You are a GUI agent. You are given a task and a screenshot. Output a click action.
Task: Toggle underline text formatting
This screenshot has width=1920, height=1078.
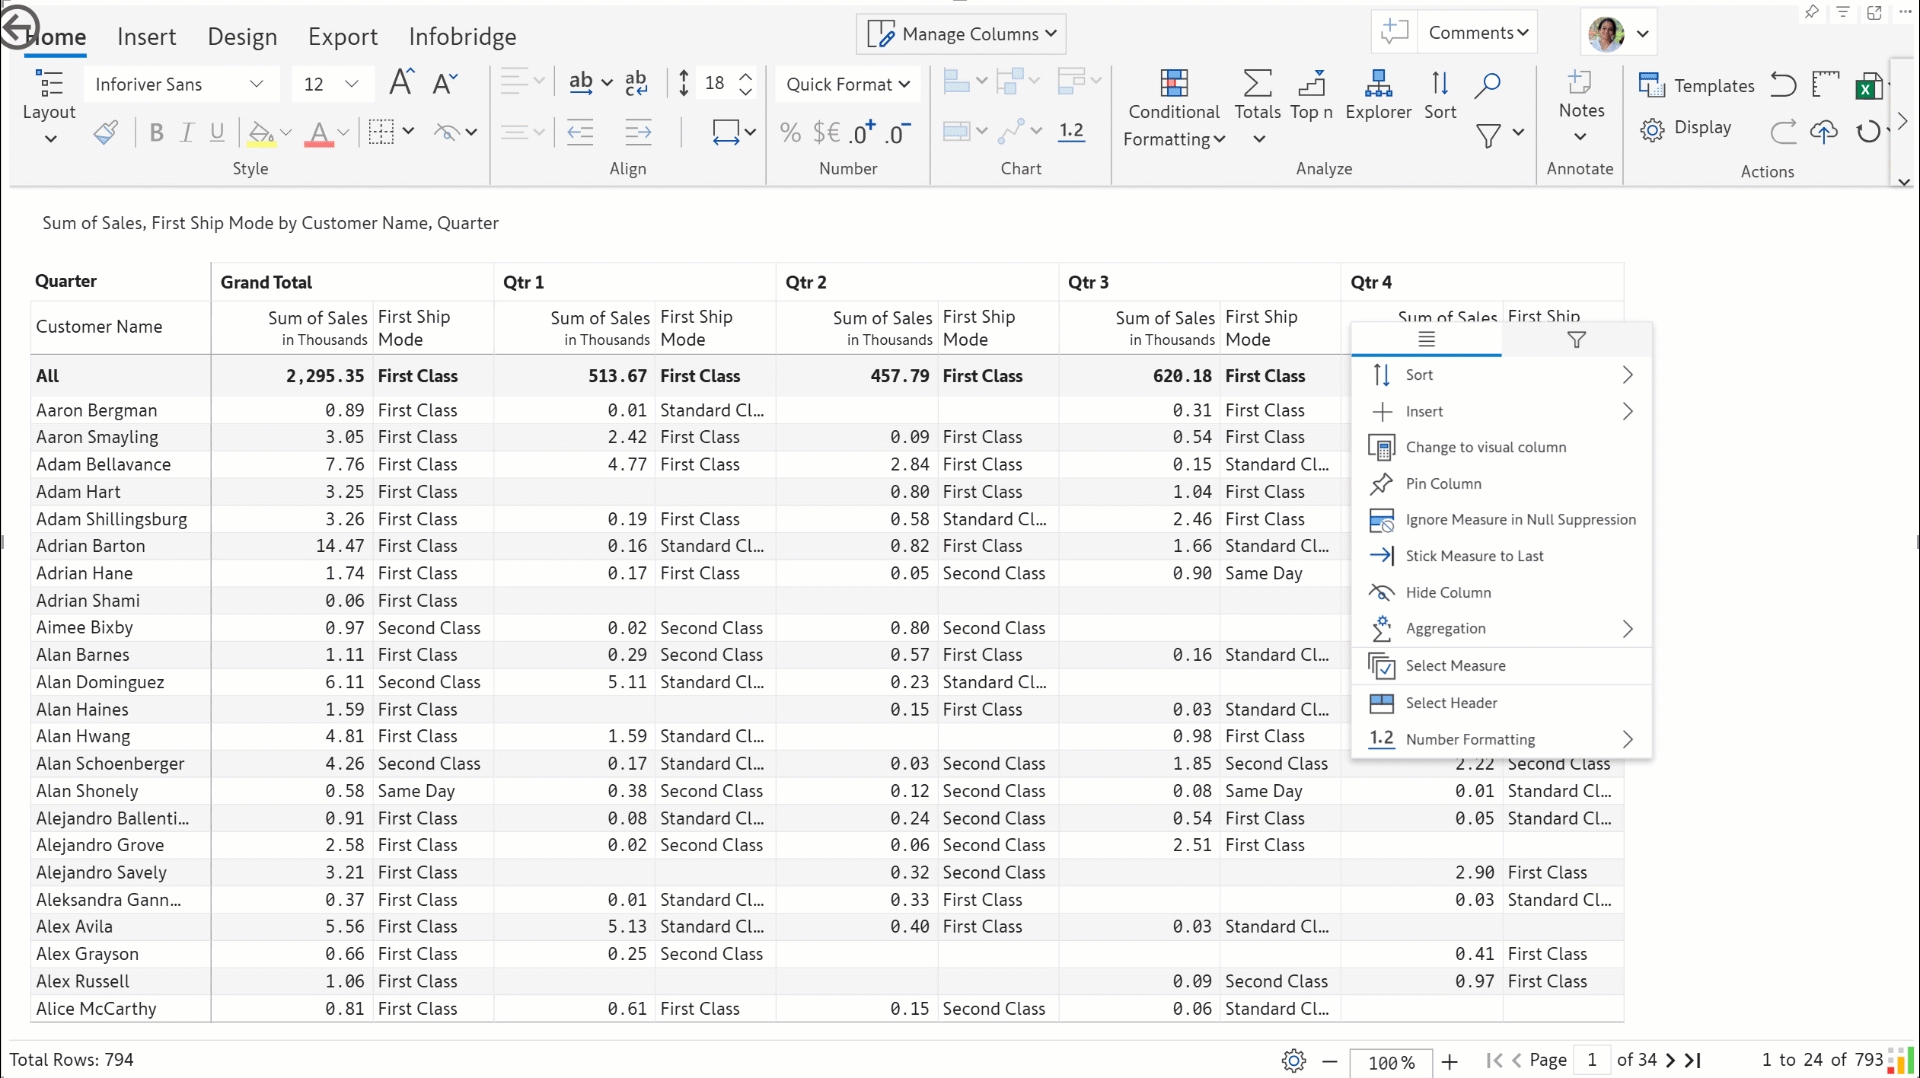pos(217,133)
